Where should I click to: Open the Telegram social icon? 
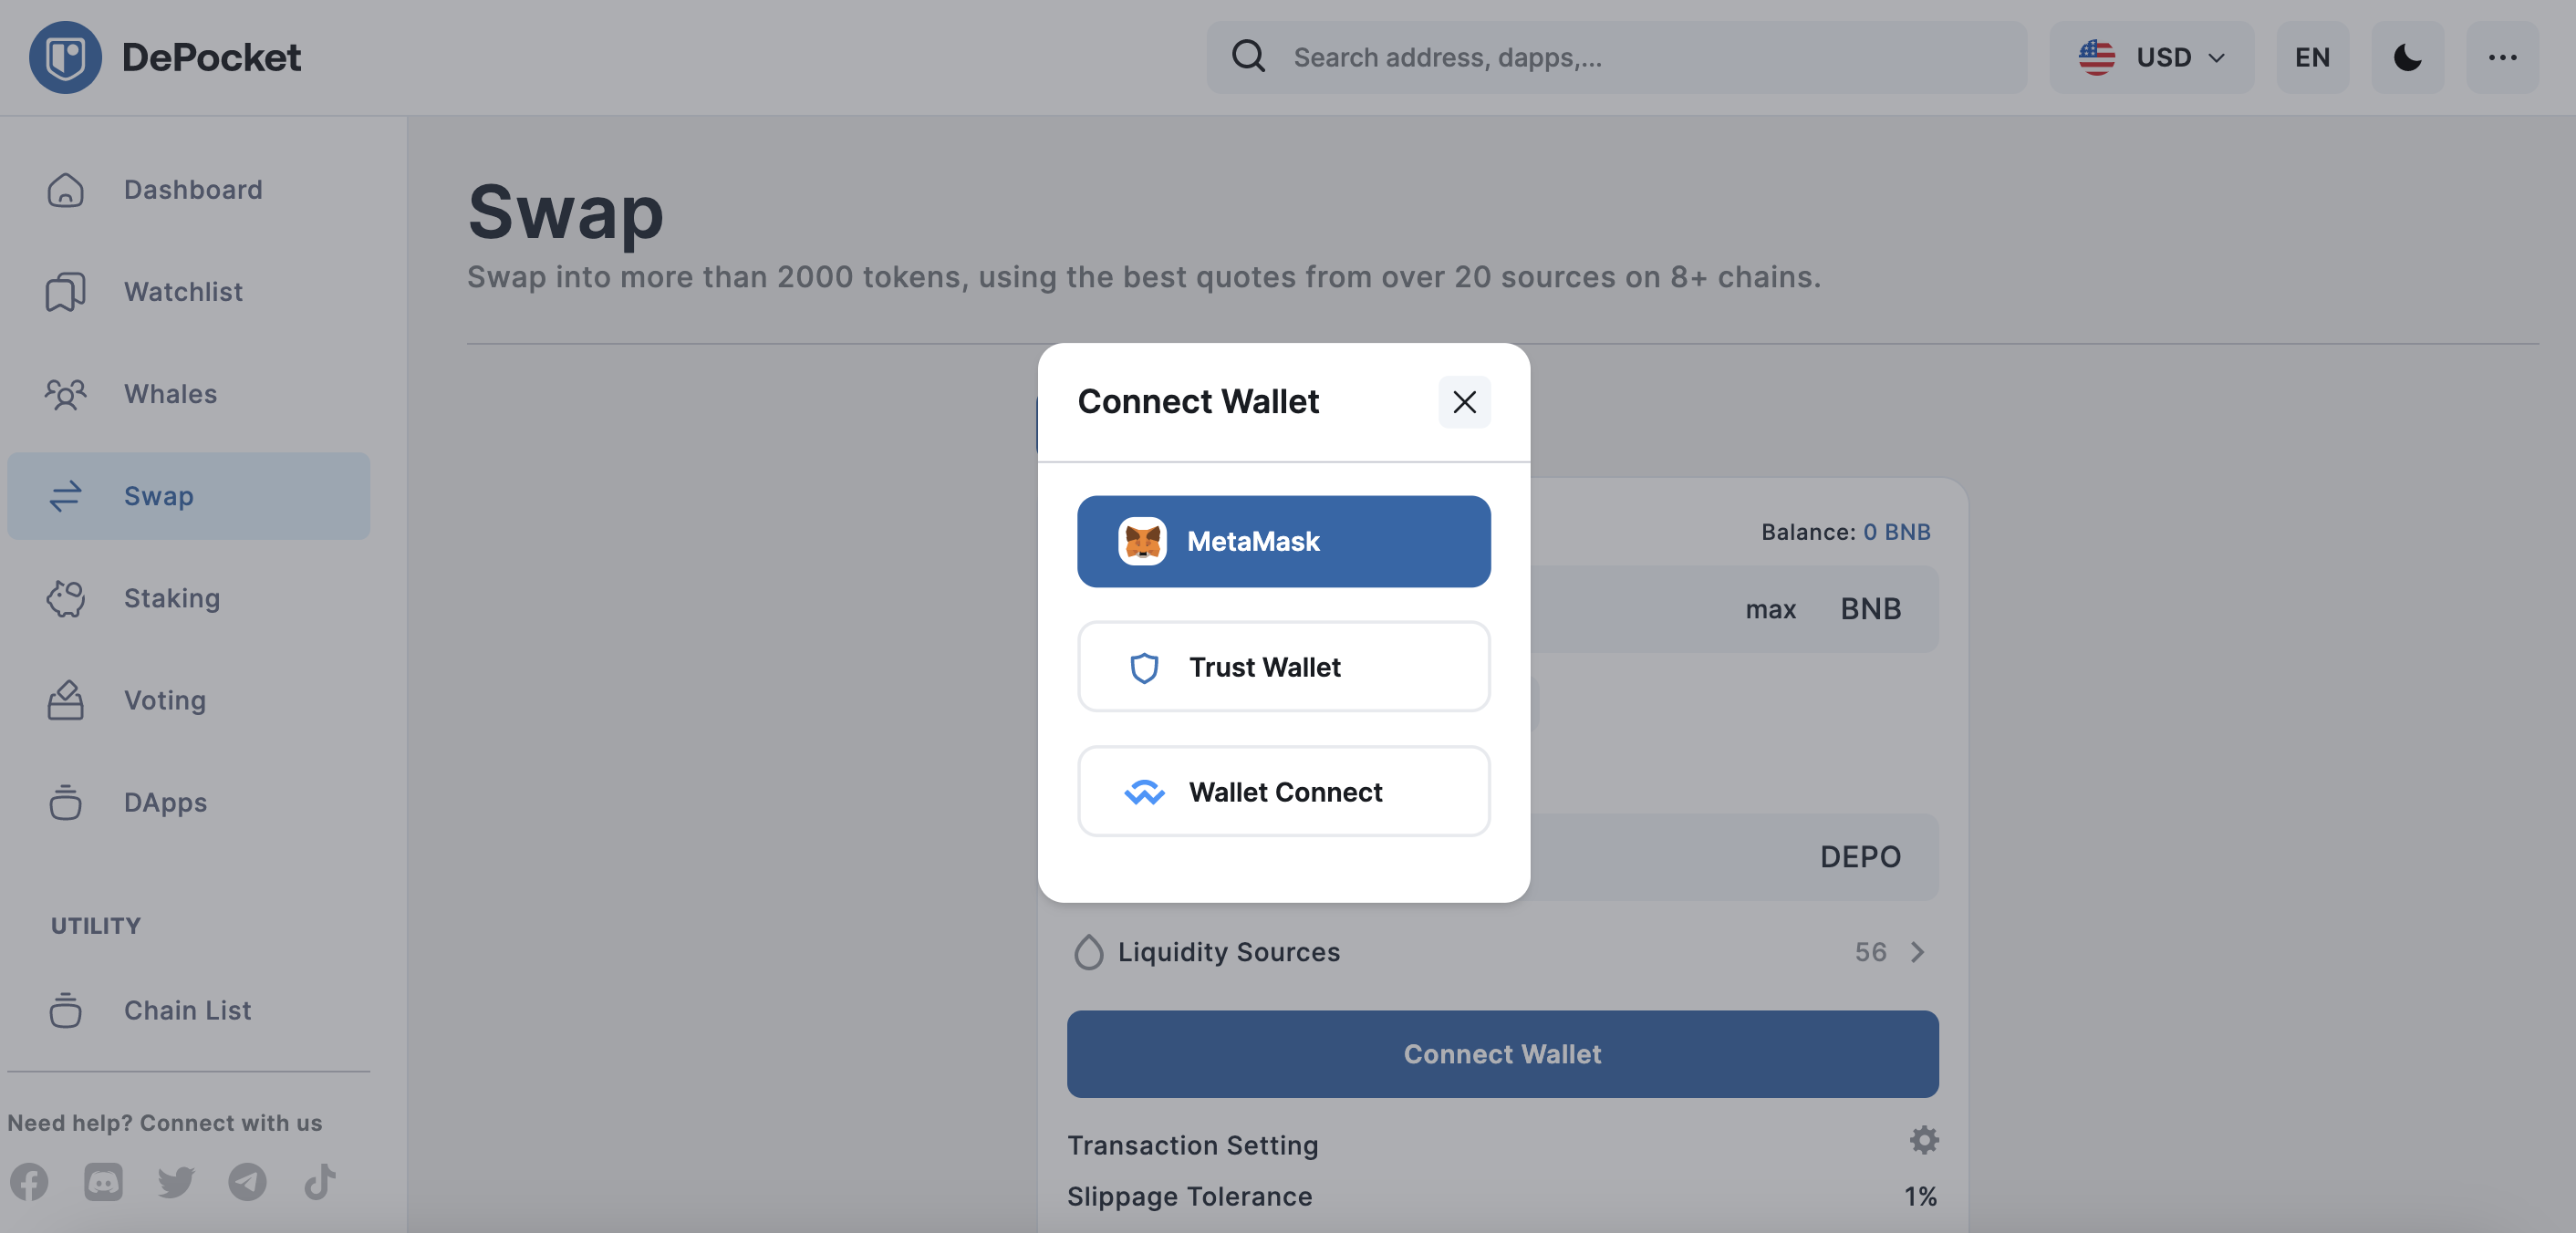click(x=247, y=1182)
